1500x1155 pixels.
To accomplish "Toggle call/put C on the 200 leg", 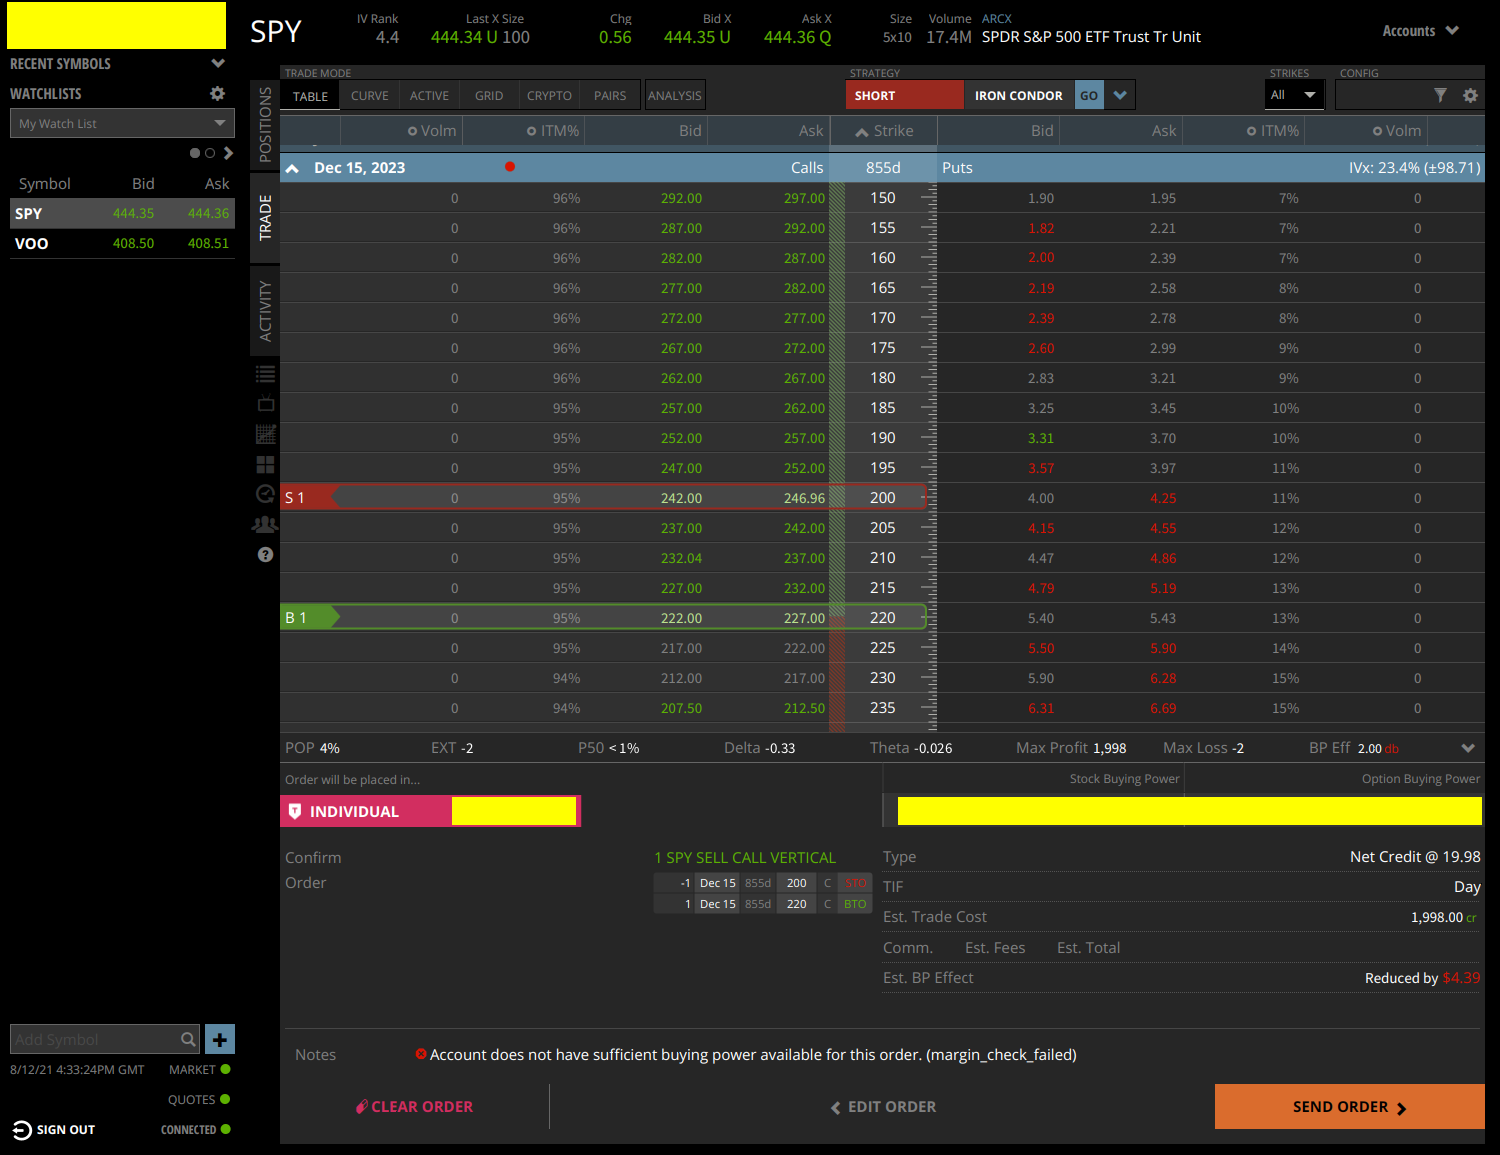I will coord(827,883).
